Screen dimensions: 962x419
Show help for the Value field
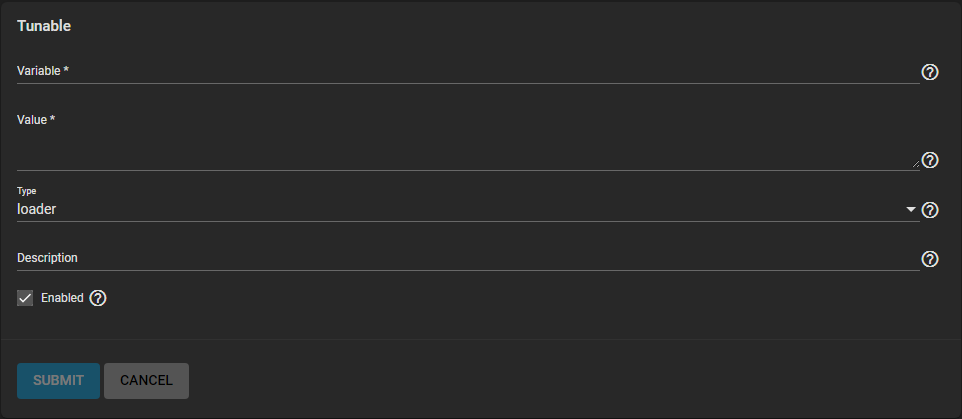929,160
